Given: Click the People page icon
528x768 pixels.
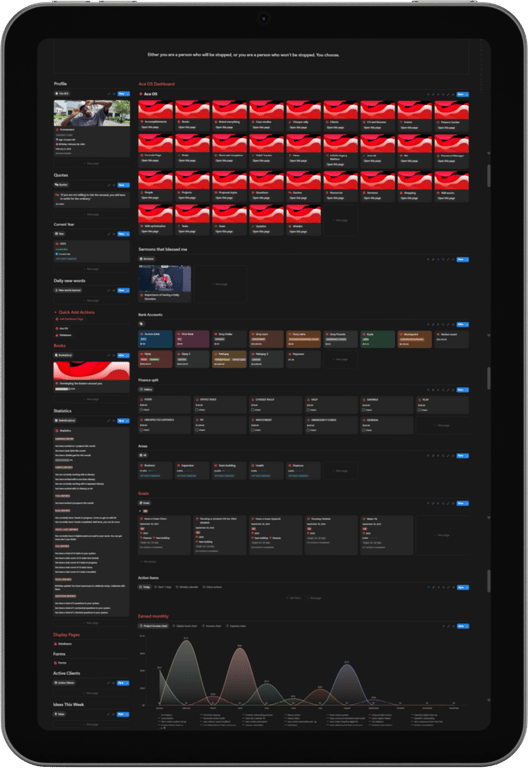Looking at the screenshot, I should click(142, 192).
